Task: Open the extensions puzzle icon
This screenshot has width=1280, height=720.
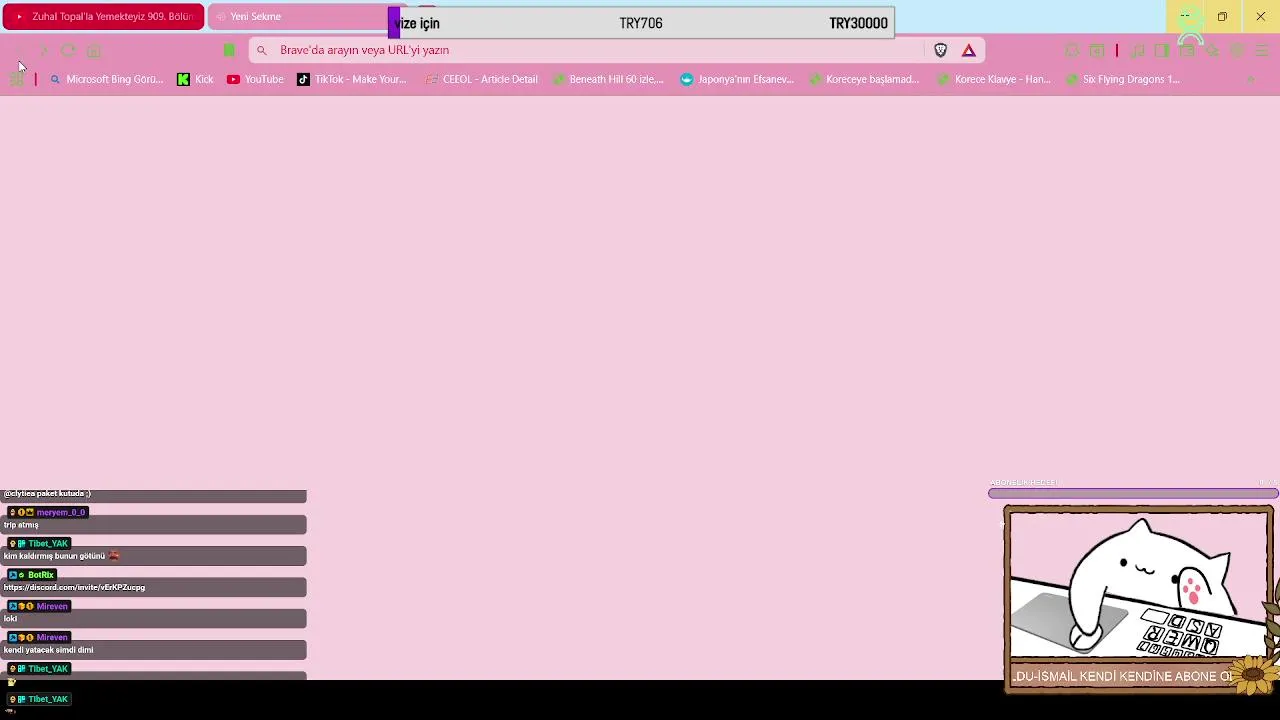Action: [x=1072, y=50]
